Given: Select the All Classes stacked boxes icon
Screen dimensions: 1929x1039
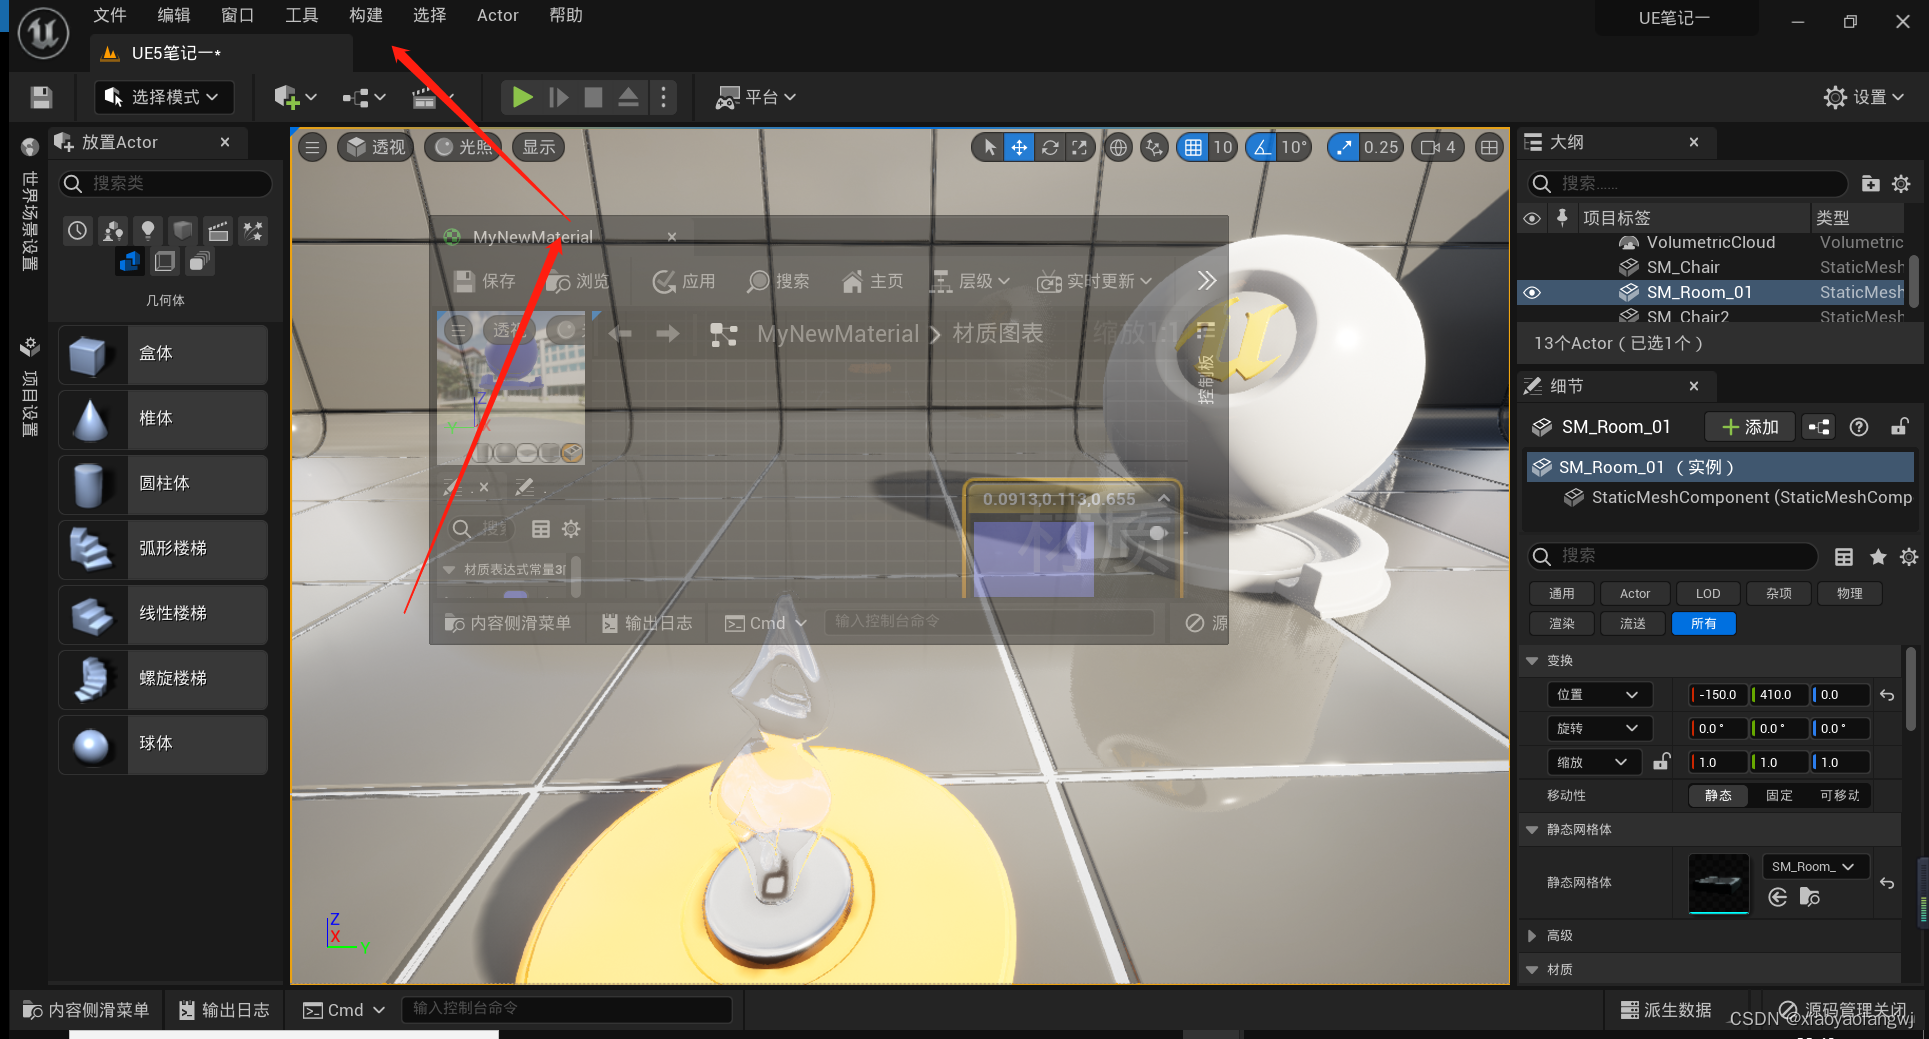Looking at the screenshot, I should click(200, 262).
